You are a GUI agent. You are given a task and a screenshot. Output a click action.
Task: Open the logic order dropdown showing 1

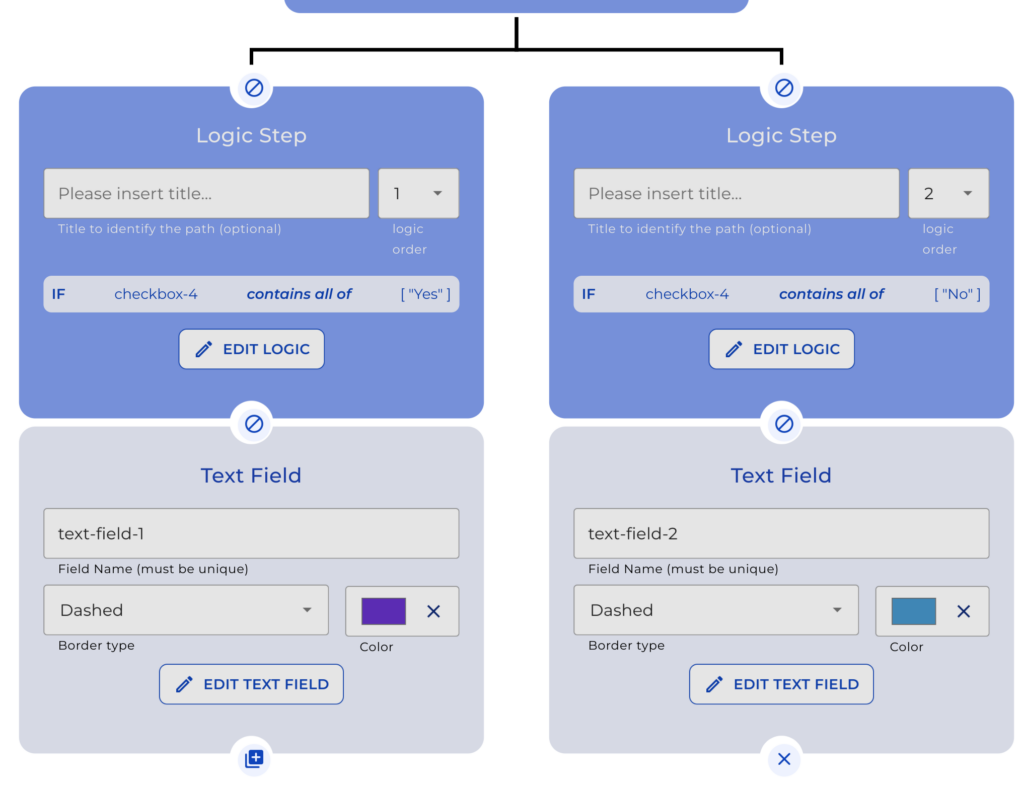[x=418, y=193]
